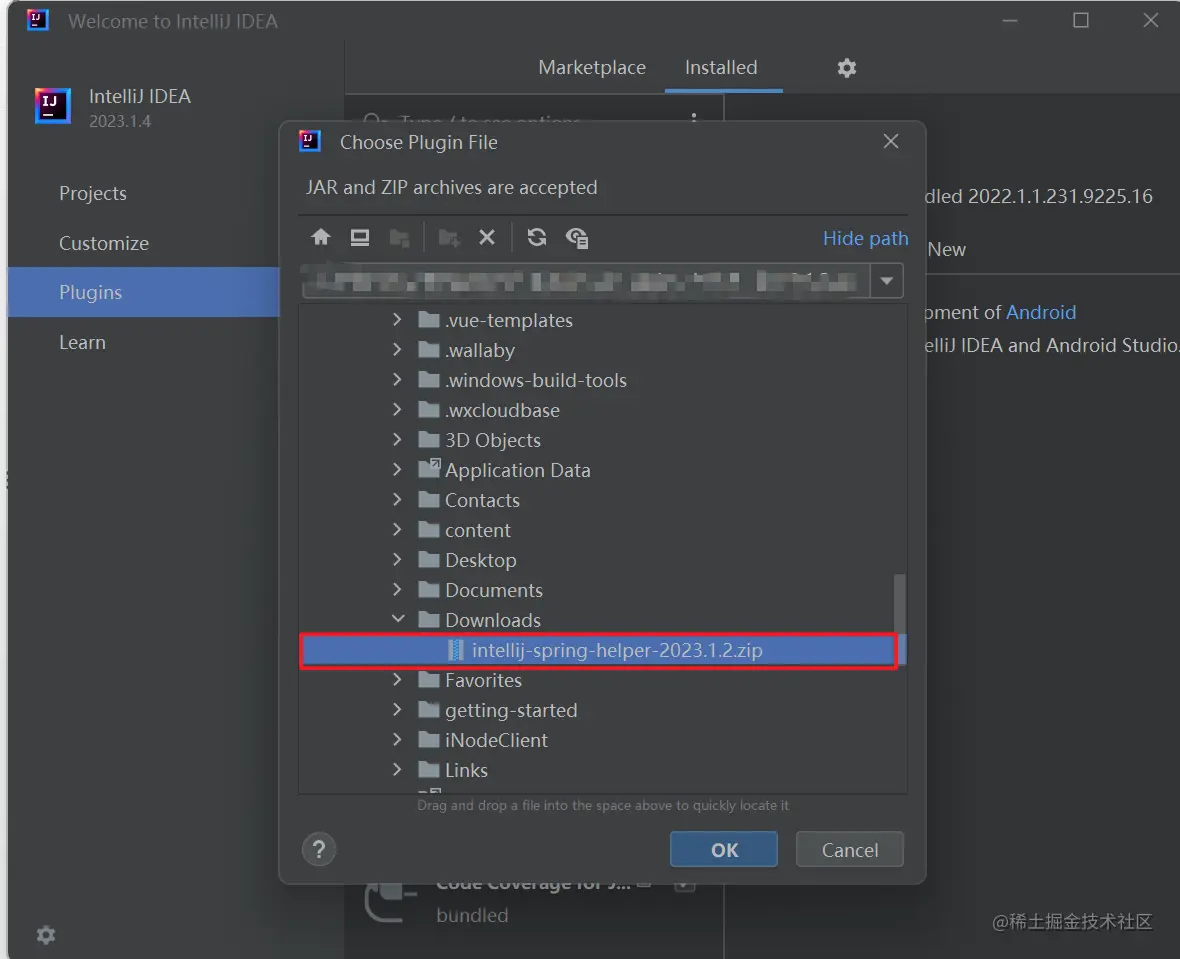The image size is (1180, 959).
Task: Click the Application Data folder icon
Action: click(429, 469)
